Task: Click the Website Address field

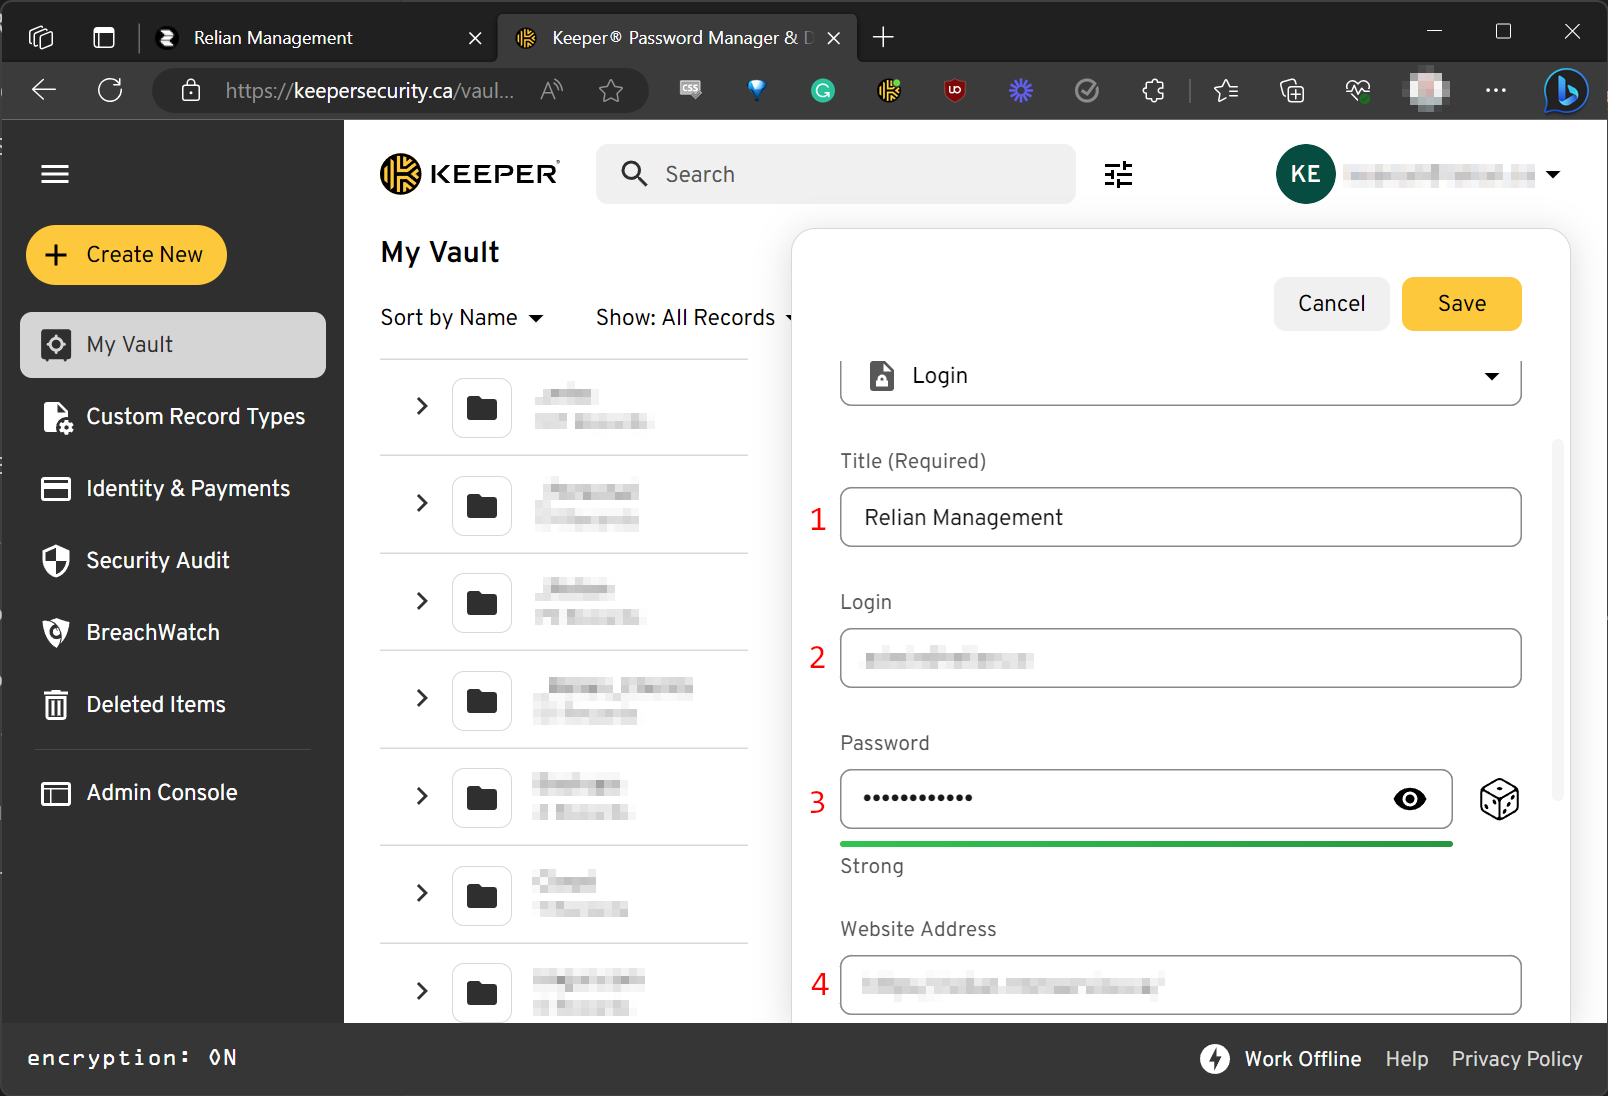Action: click(1180, 985)
